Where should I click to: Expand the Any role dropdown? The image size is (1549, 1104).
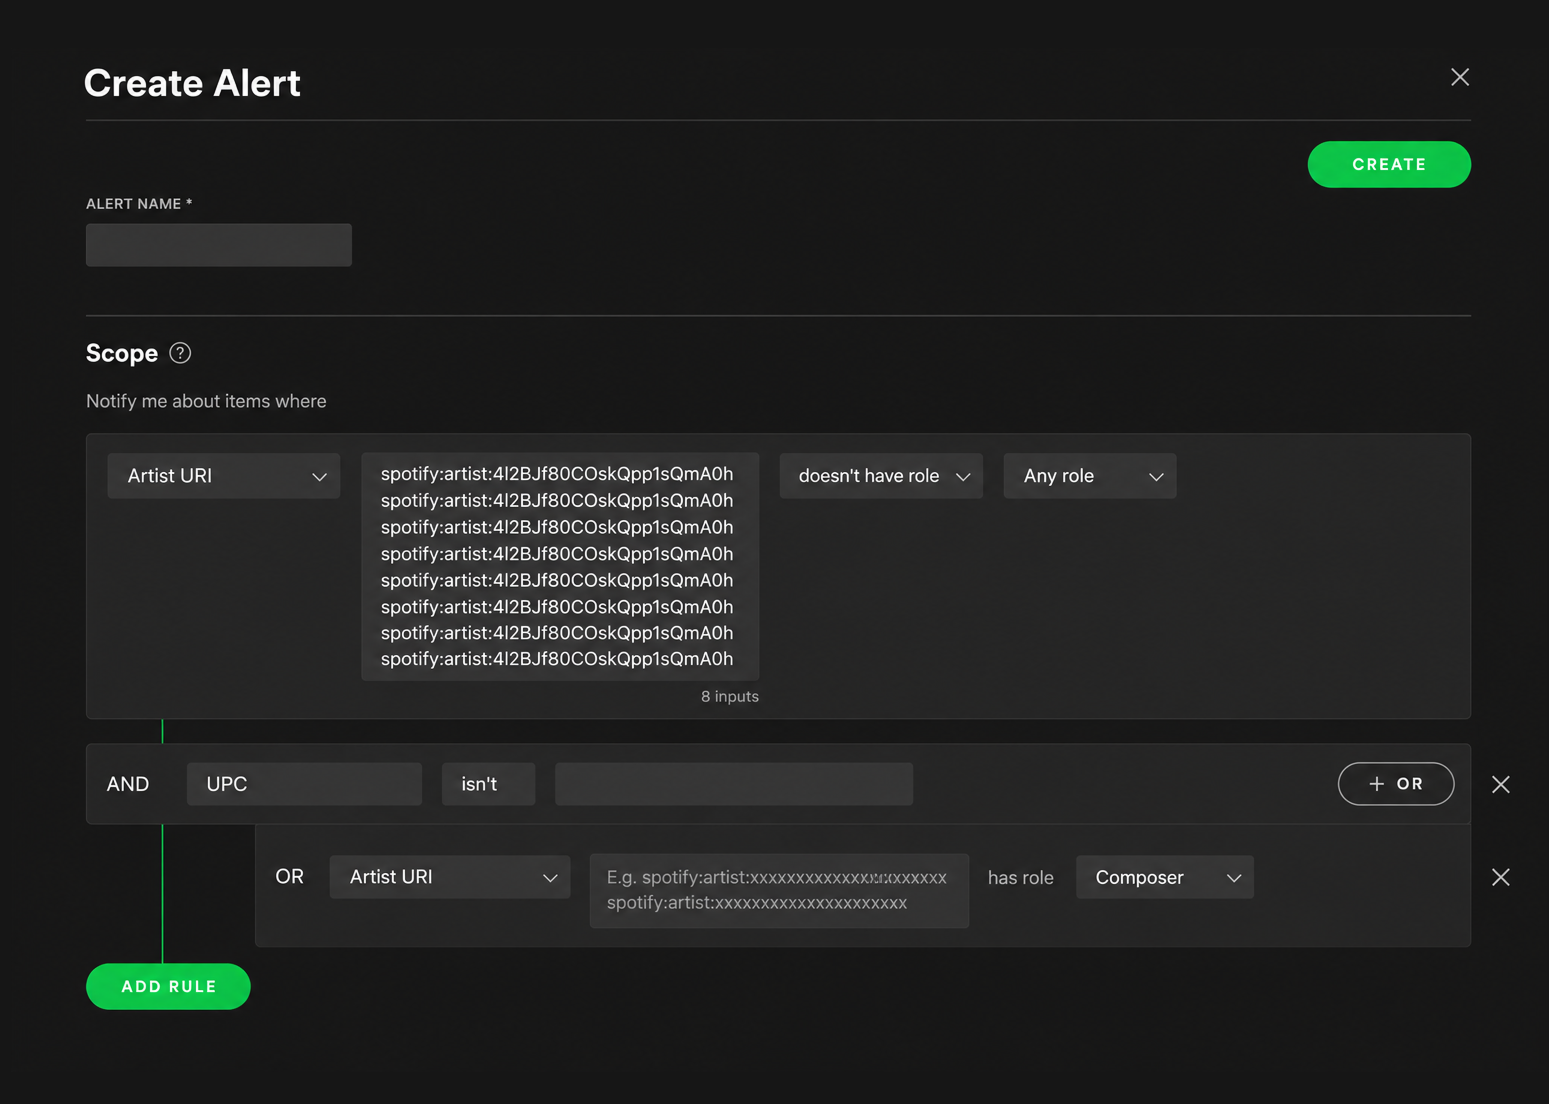[x=1090, y=476]
